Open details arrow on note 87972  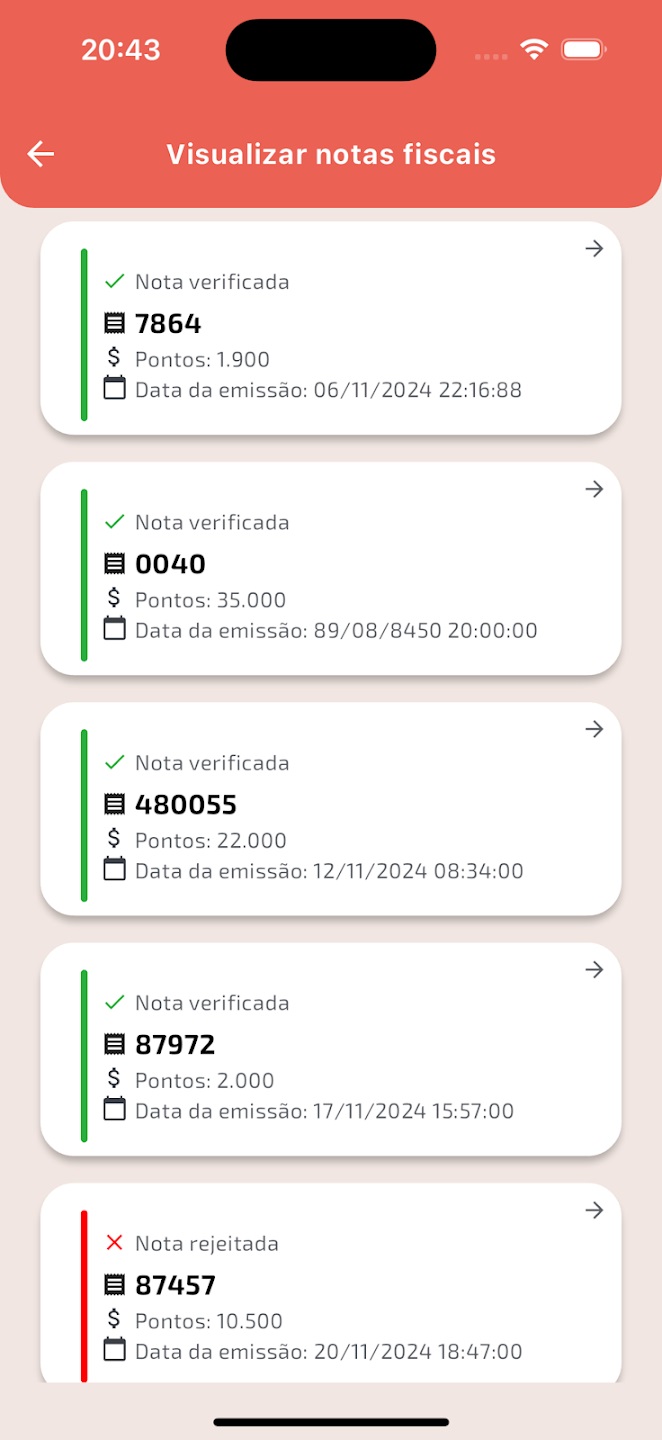pos(594,970)
